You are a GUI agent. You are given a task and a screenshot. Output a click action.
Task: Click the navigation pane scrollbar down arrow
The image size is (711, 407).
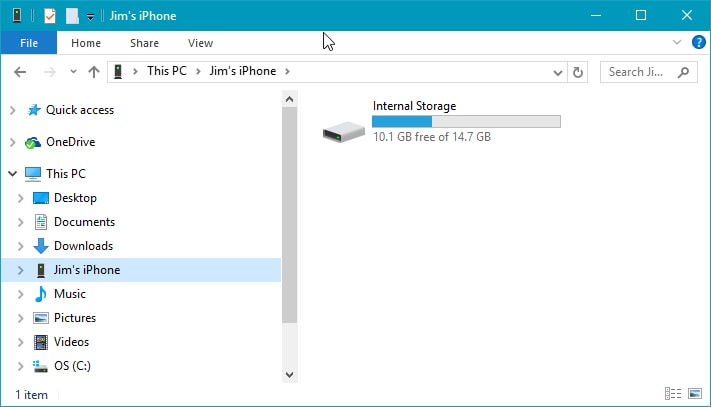pyautogui.click(x=290, y=374)
